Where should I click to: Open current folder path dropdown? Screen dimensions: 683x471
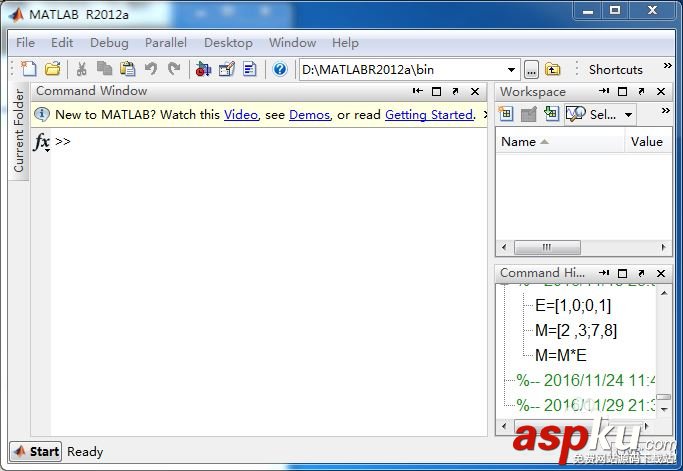click(511, 70)
